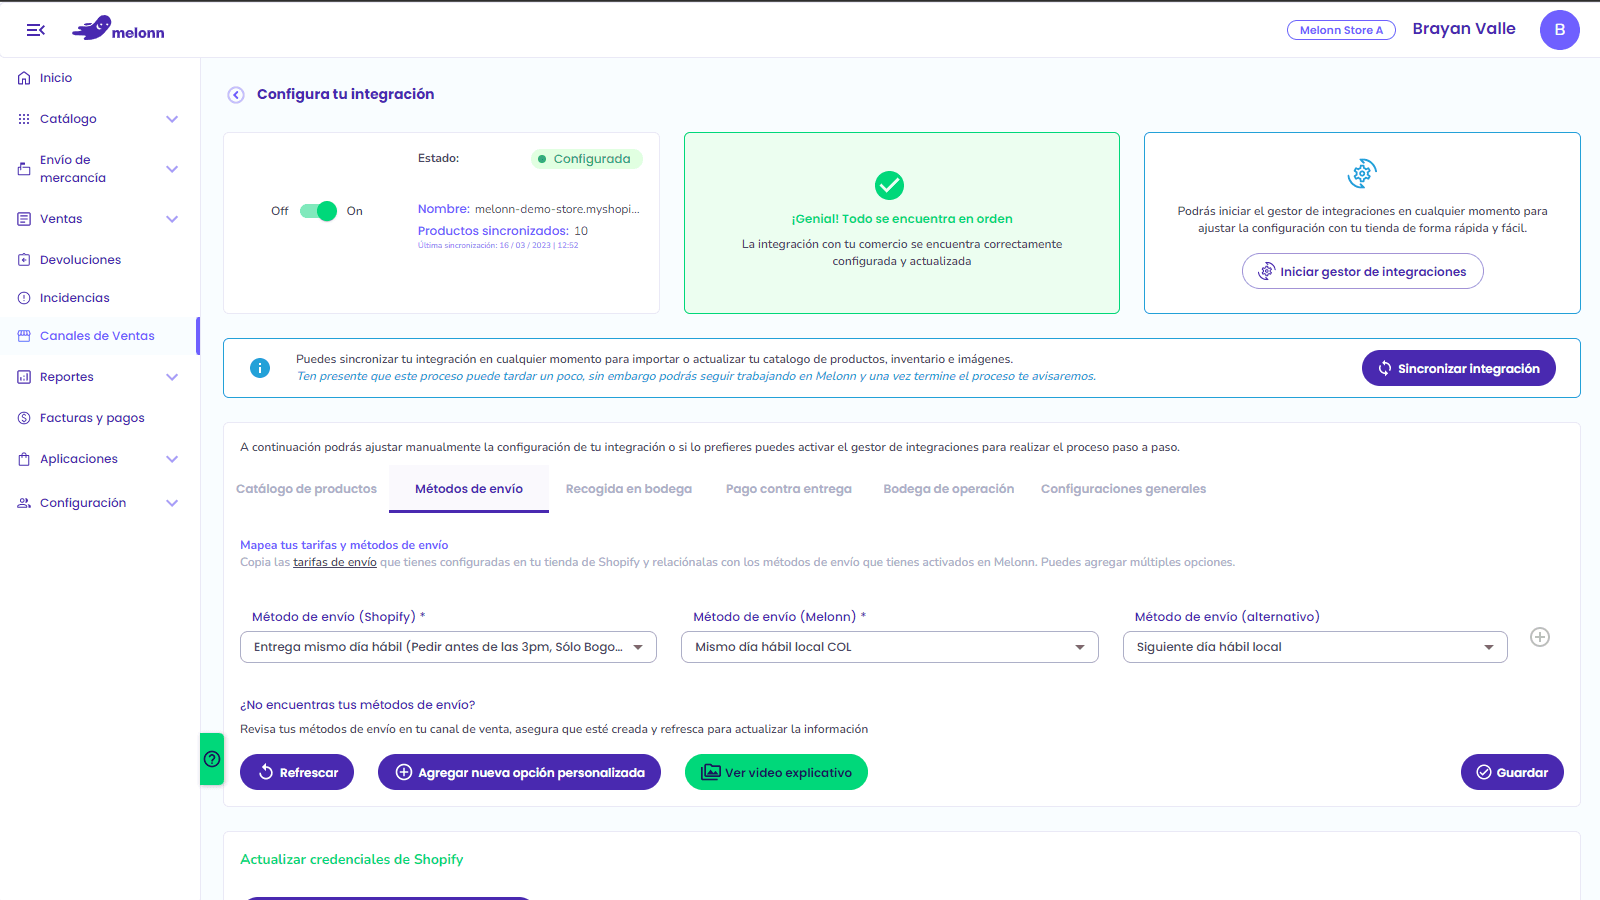Viewport: 1600px width, 900px height.
Task: Click the green help icon on the left edge
Action: click(x=212, y=760)
